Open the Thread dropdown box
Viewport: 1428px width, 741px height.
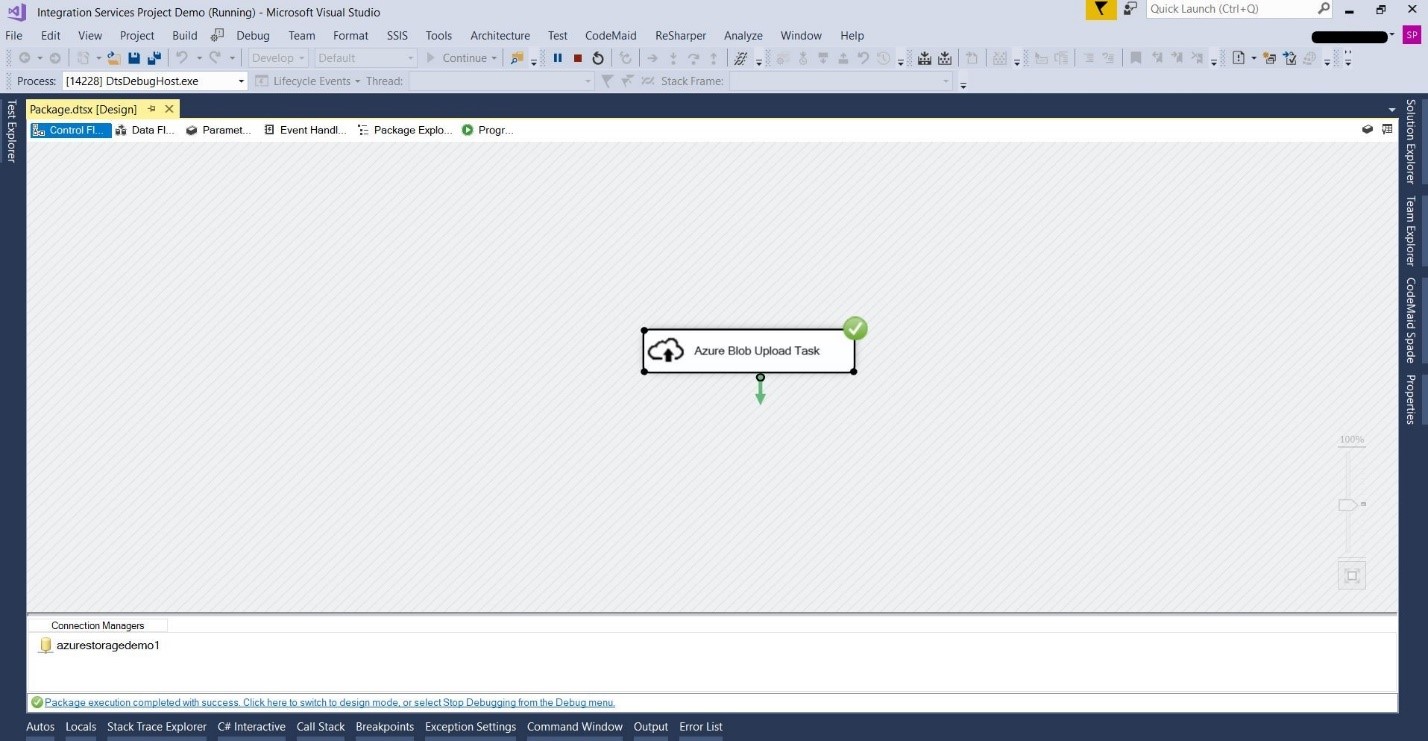501,81
